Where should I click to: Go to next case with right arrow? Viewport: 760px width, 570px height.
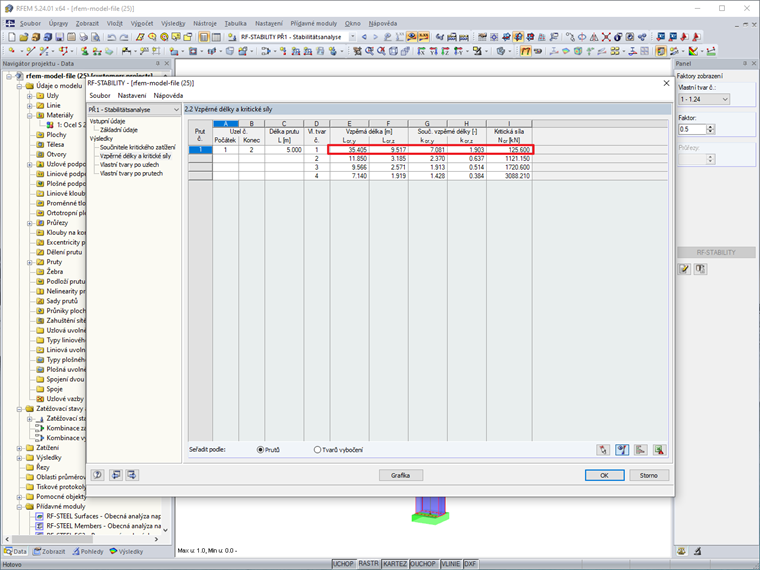pyautogui.click(x=375, y=37)
